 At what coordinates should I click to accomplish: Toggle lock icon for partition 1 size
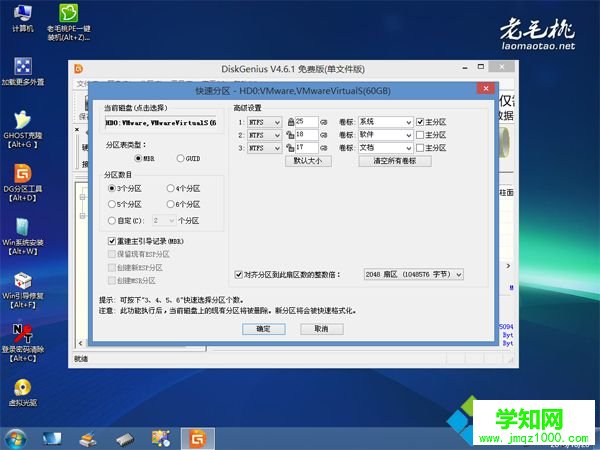[x=290, y=122]
